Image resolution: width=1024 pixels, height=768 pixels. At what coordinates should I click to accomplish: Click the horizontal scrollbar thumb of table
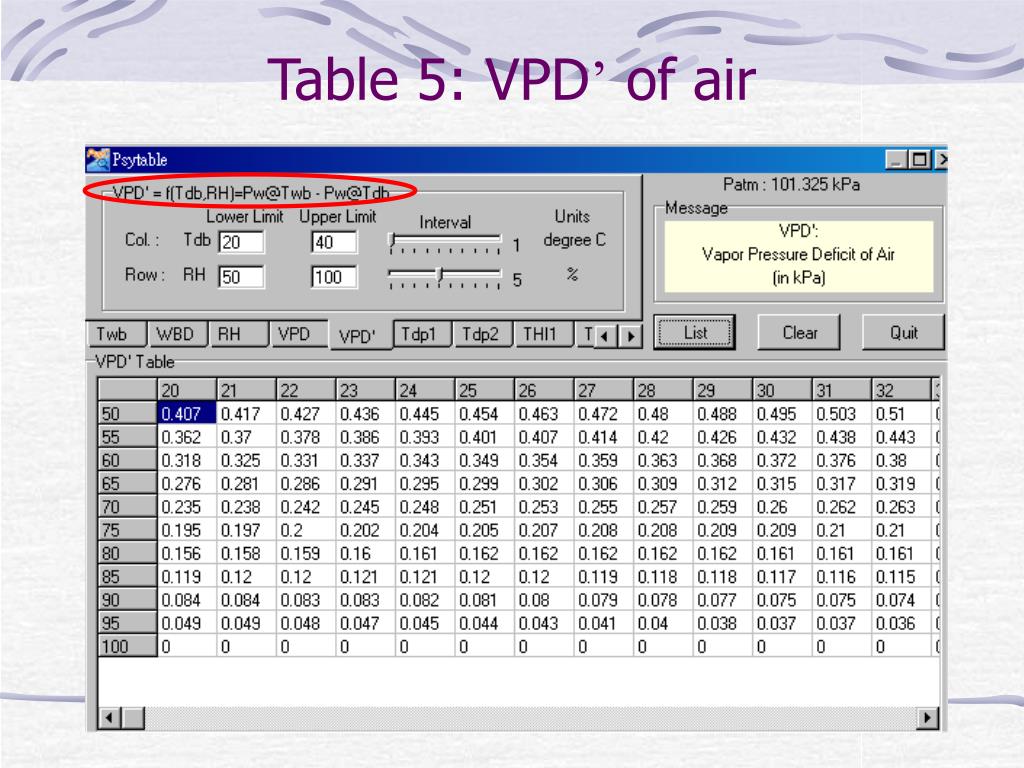pyautogui.click(x=134, y=718)
